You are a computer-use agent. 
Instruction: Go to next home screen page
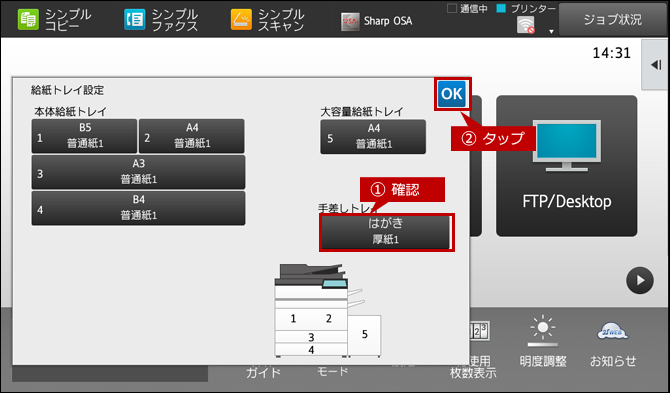click(640, 281)
